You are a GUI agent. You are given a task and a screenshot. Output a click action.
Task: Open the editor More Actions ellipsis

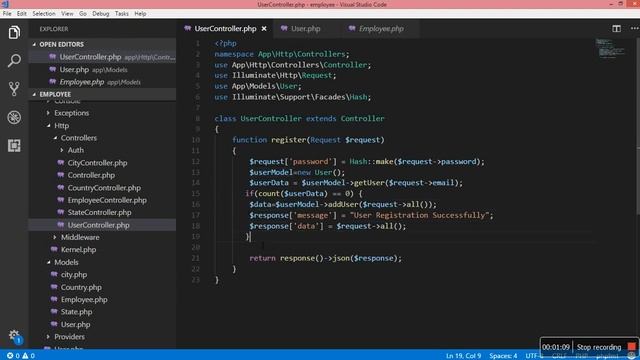(x=634, y=29)
